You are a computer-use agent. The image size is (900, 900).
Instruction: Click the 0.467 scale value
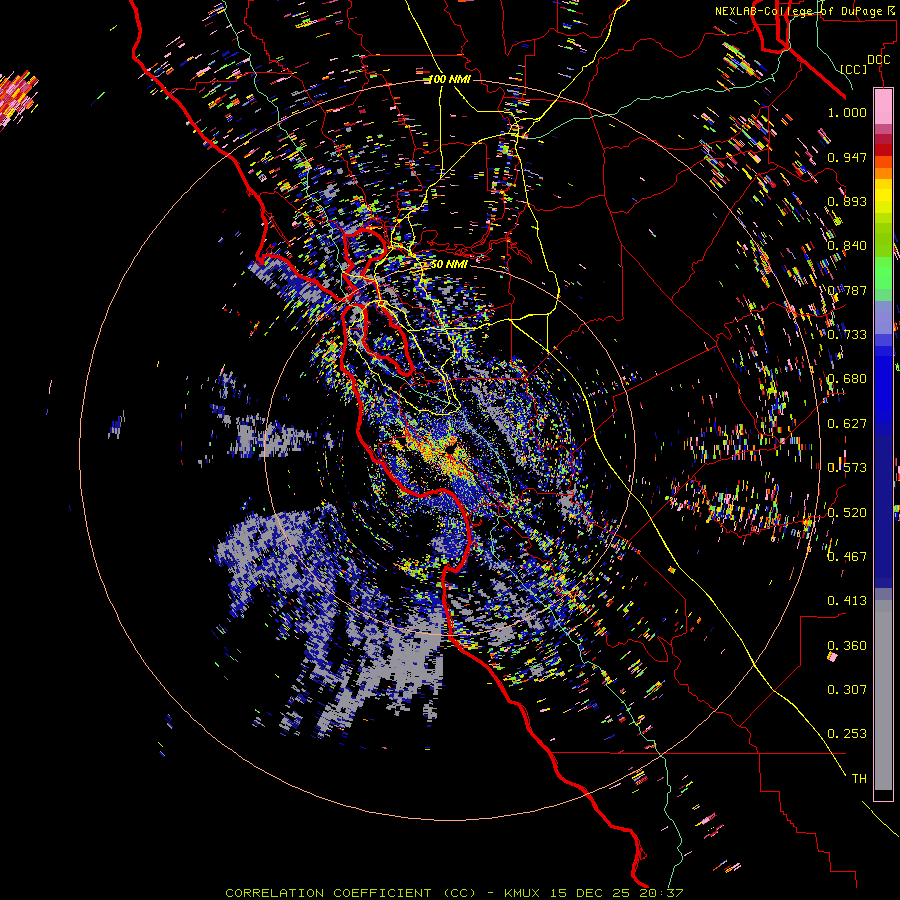pos(847,557)
